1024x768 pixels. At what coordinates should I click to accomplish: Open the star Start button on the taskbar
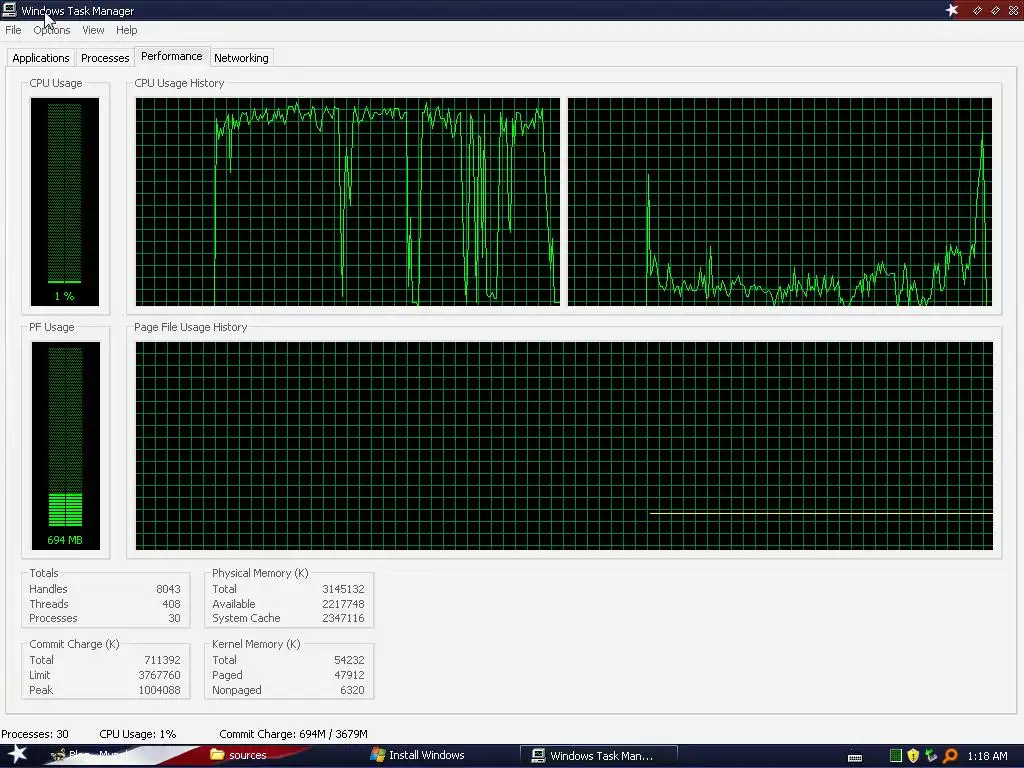pyautogui.click(x=16, y=755)
